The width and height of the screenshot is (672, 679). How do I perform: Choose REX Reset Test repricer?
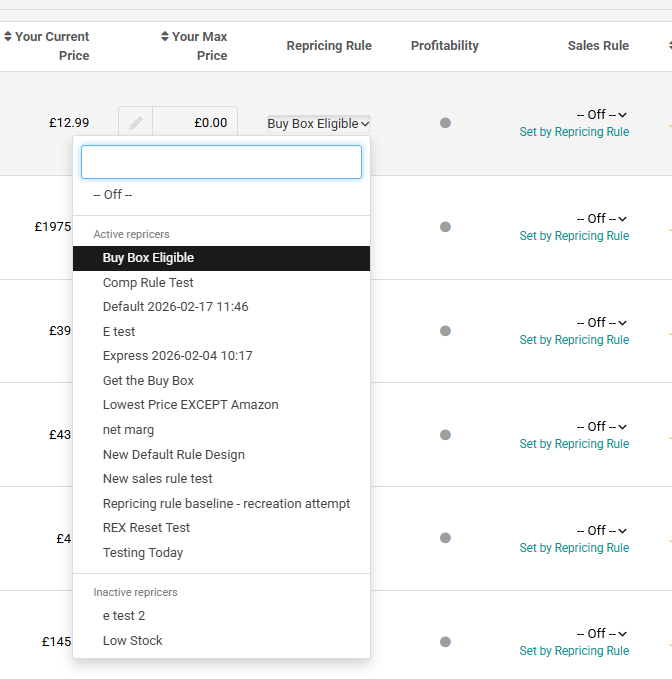point(221,528)
